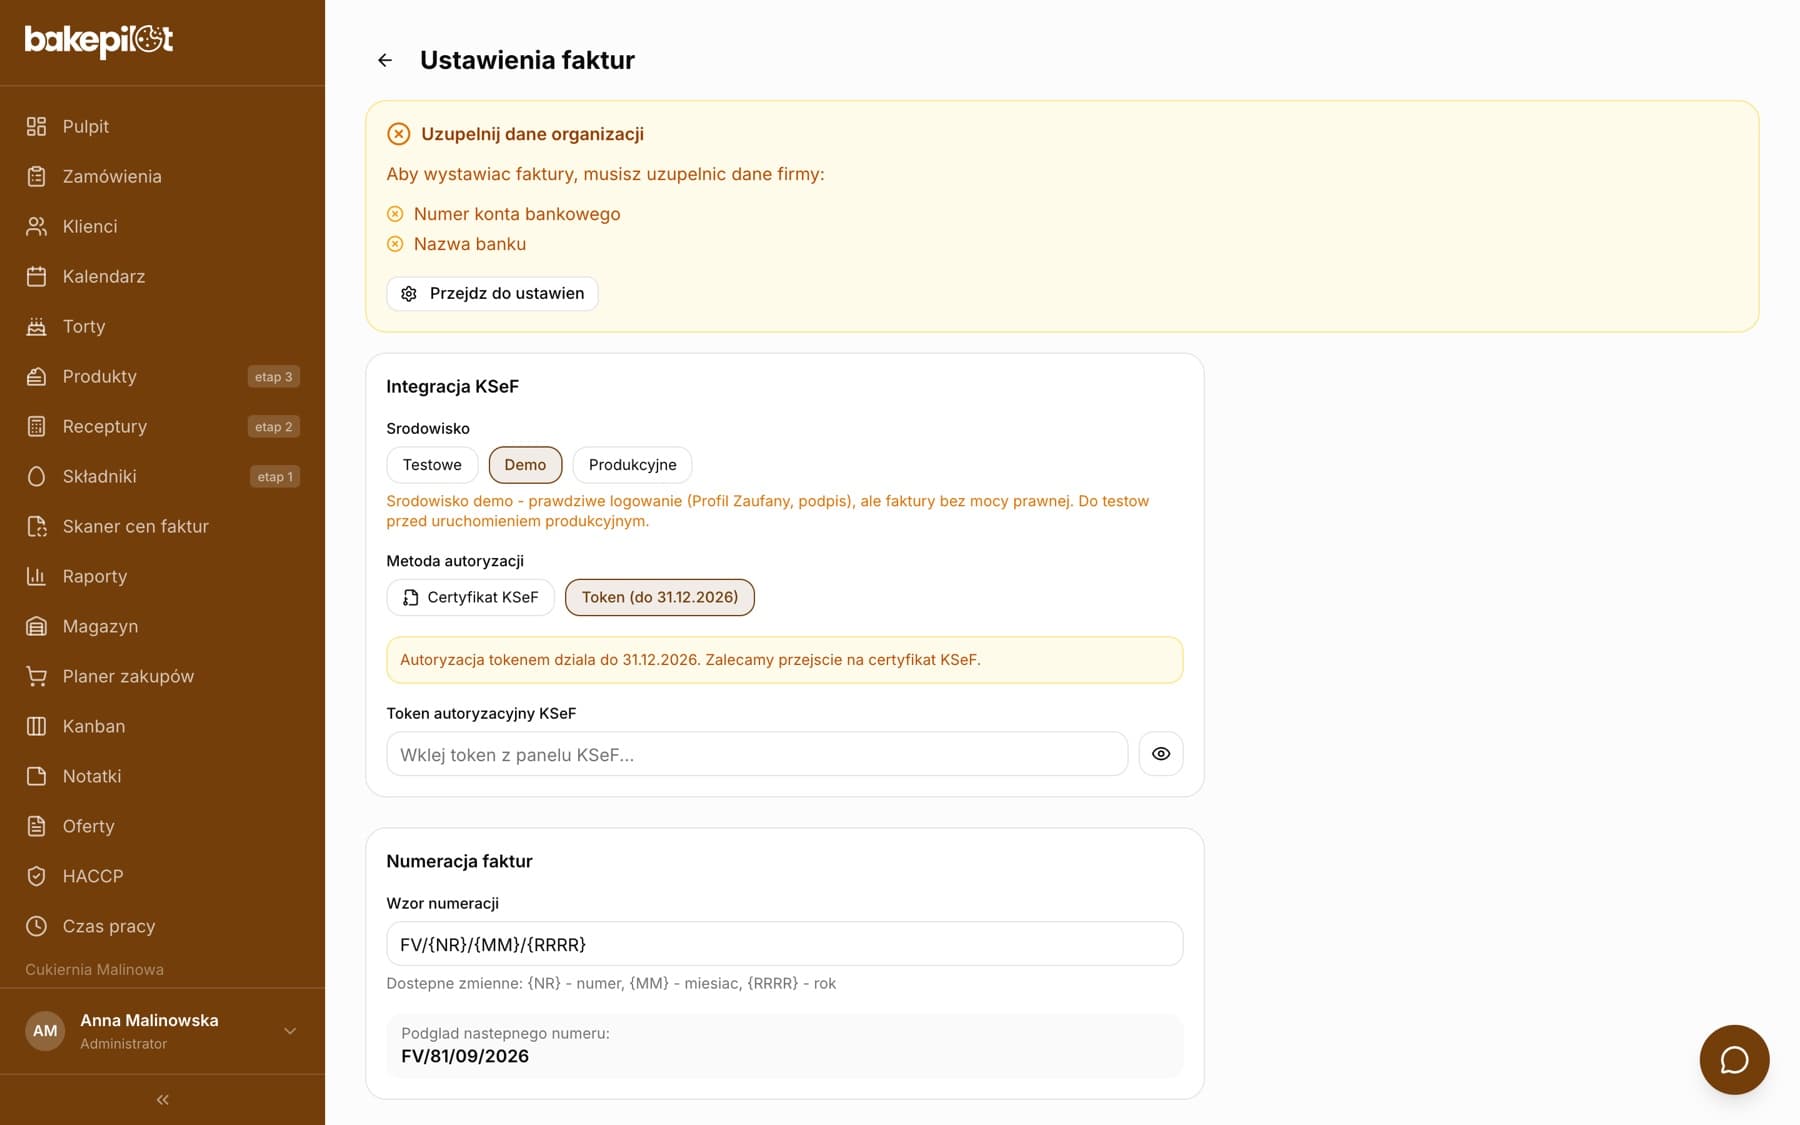Open the Raporty chart icon
This screenshot has height=1125, width=1800.
pos(36,576)
